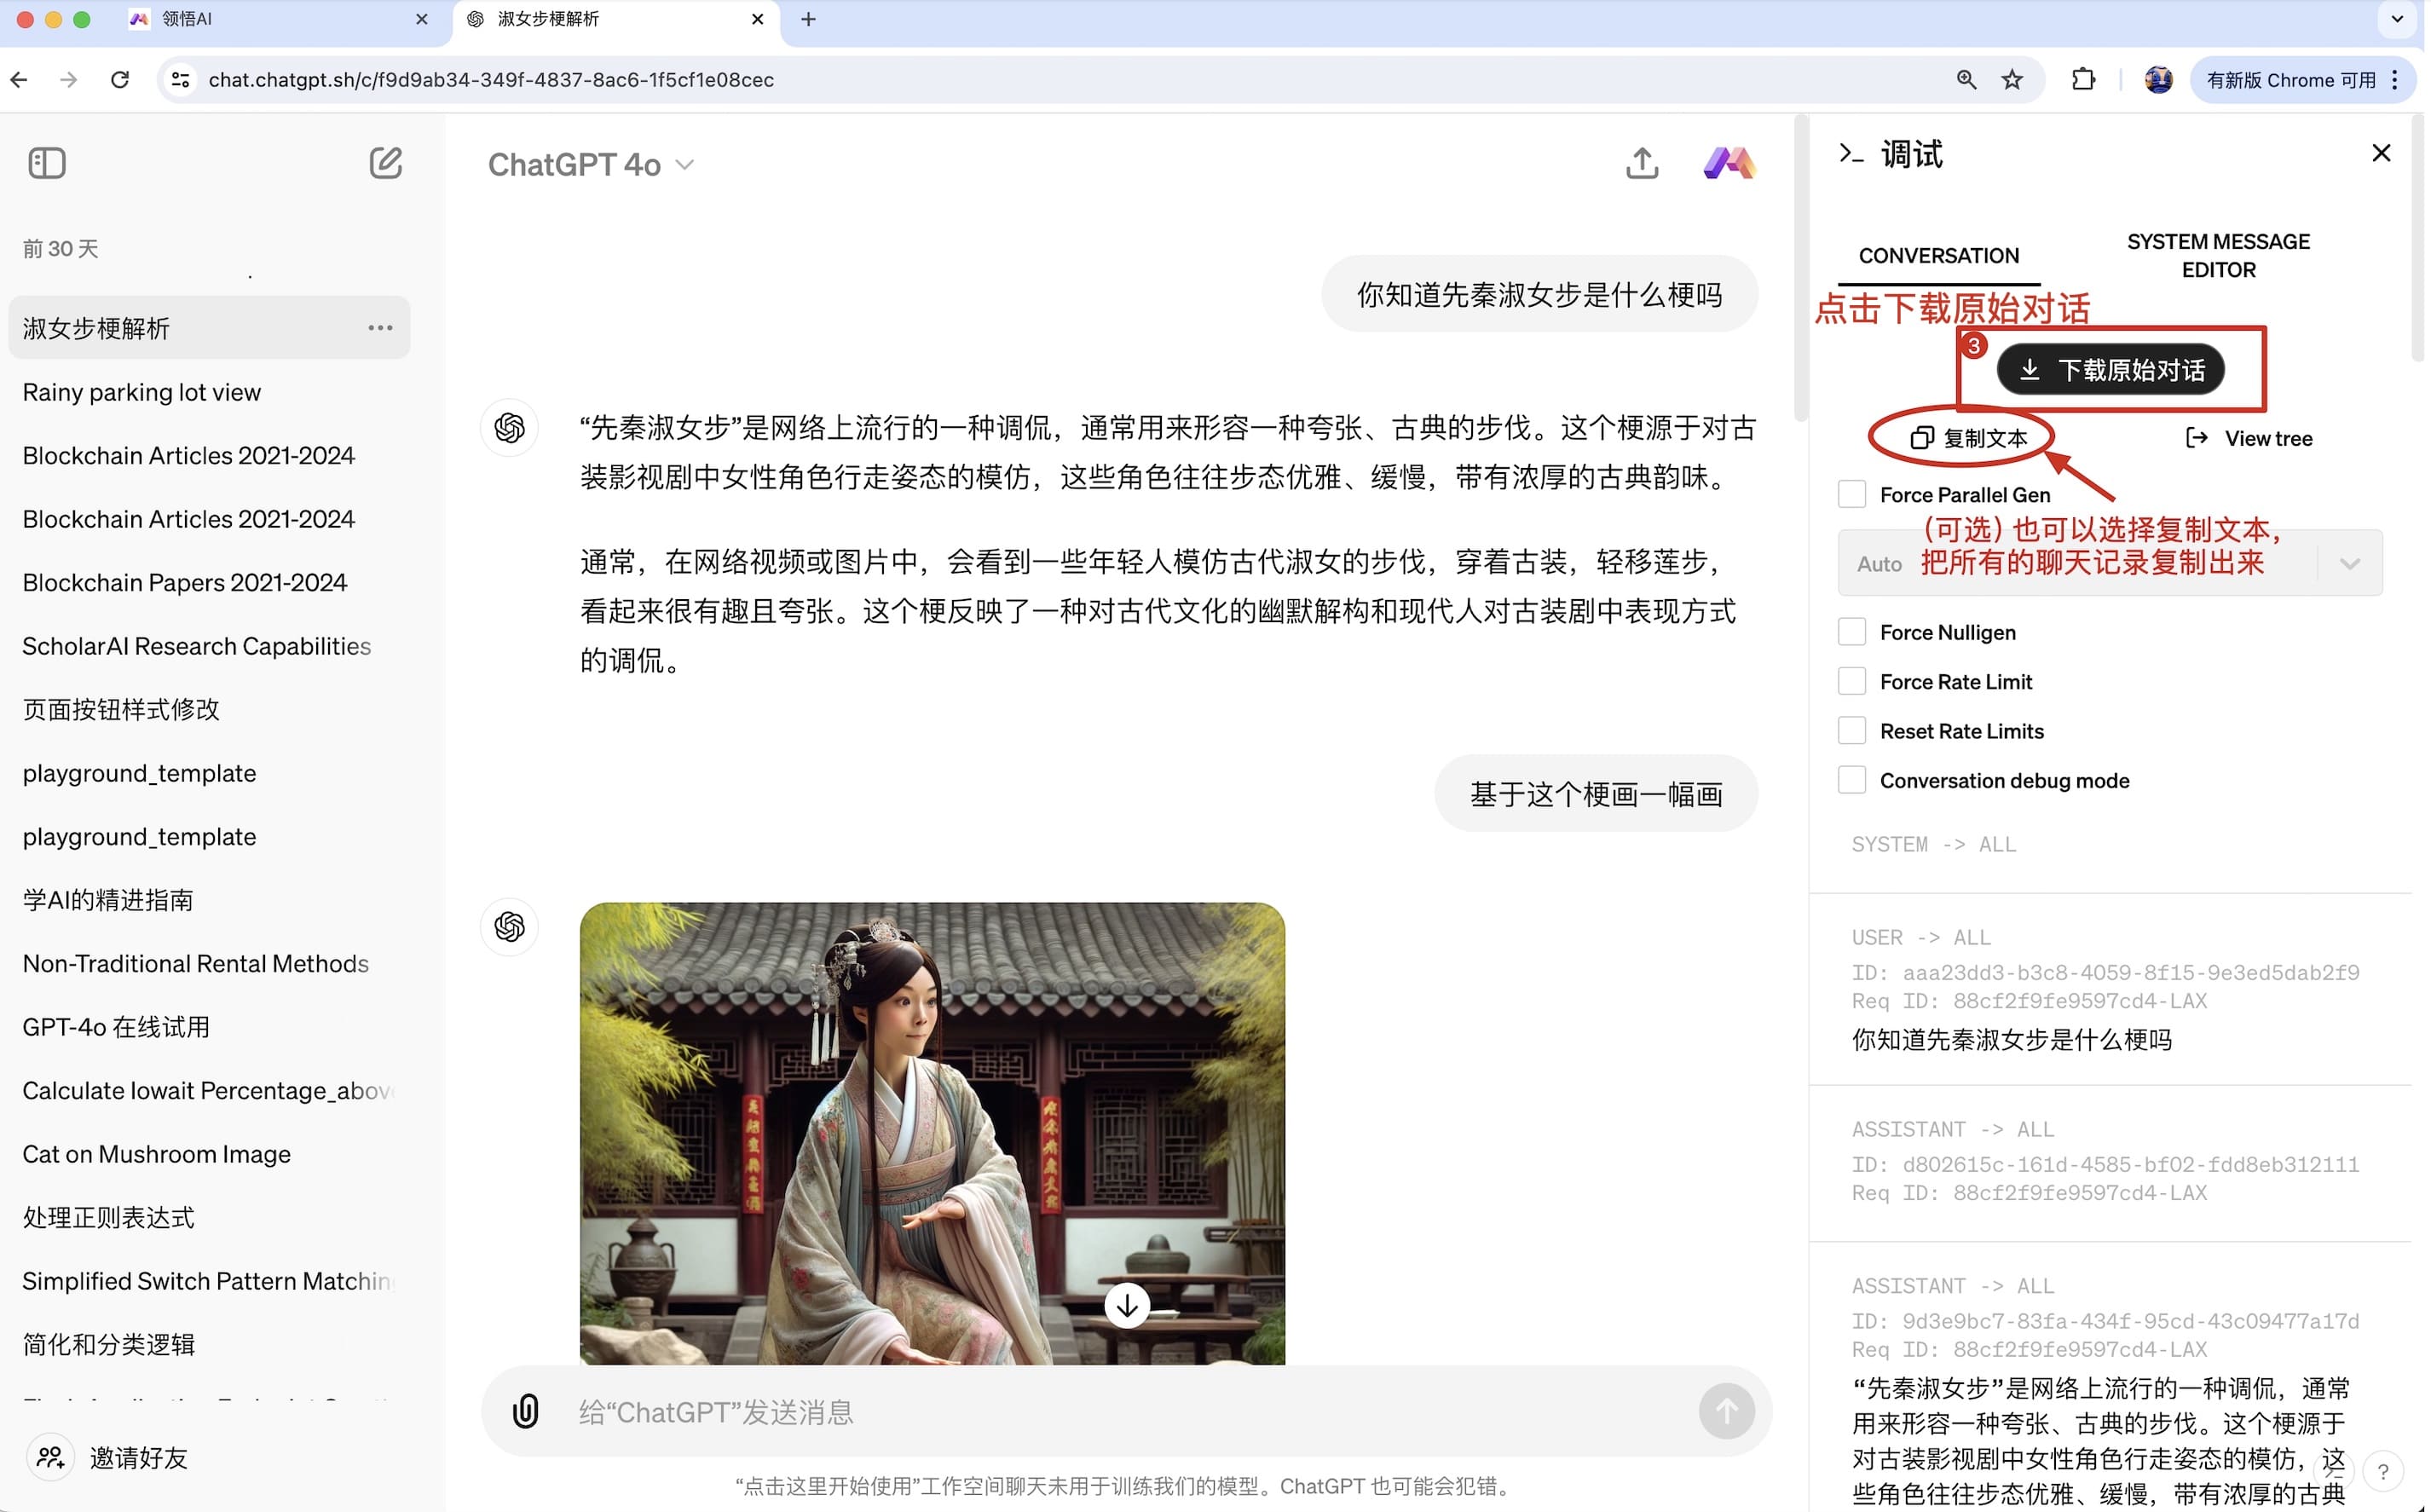Open the ChatGPT 4o model dropdown

click(x=590, y=164)
